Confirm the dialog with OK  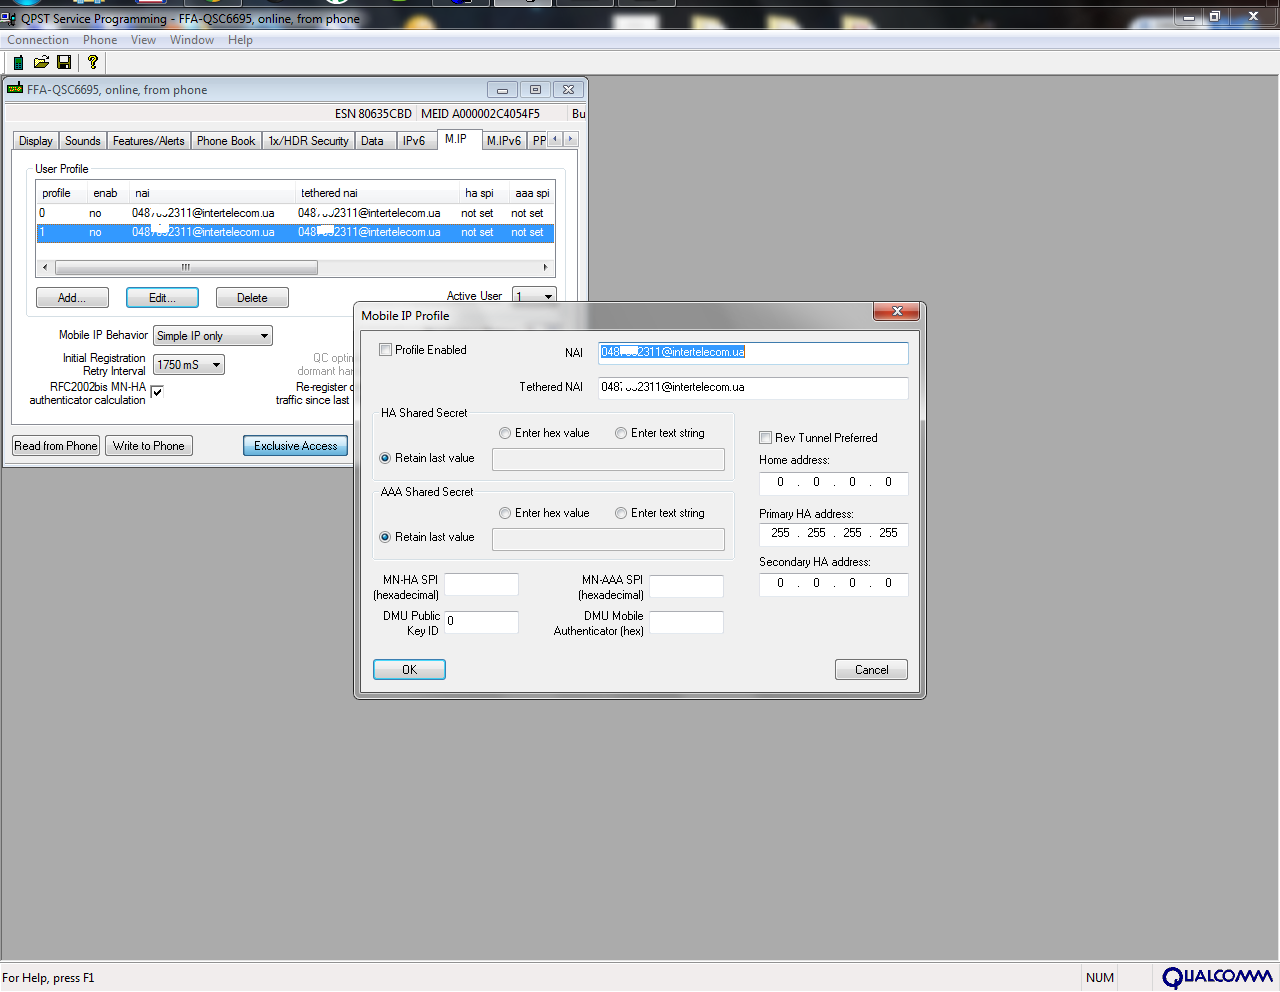409,670
